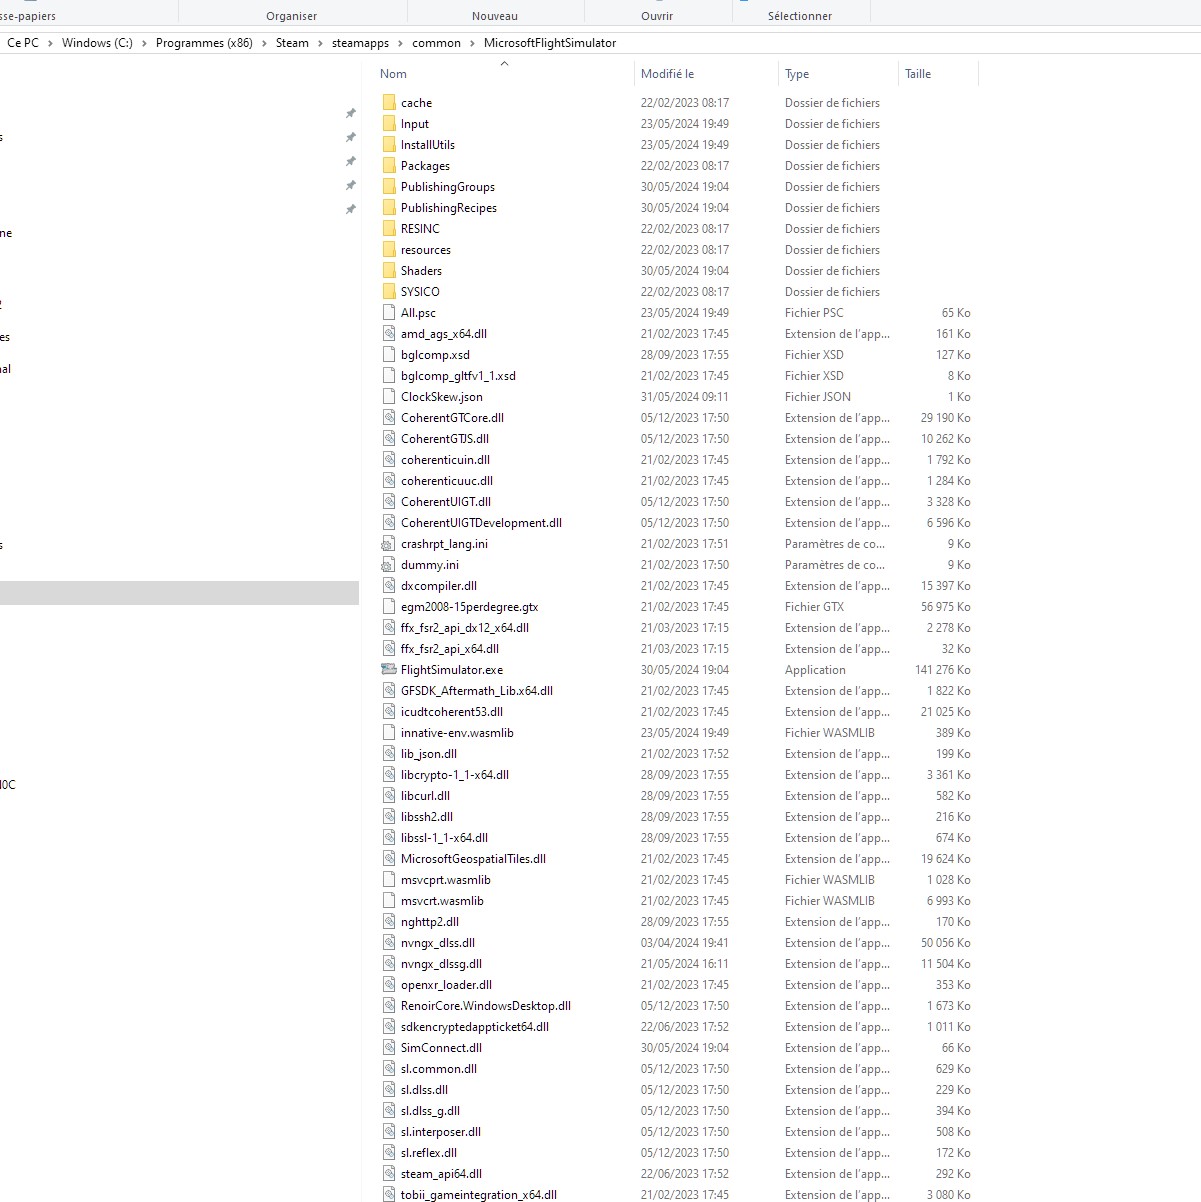The width and height of the screenshot is (1201, 1202).
Task: Click the cache folder icon
Action: click(x=389, y=102)
